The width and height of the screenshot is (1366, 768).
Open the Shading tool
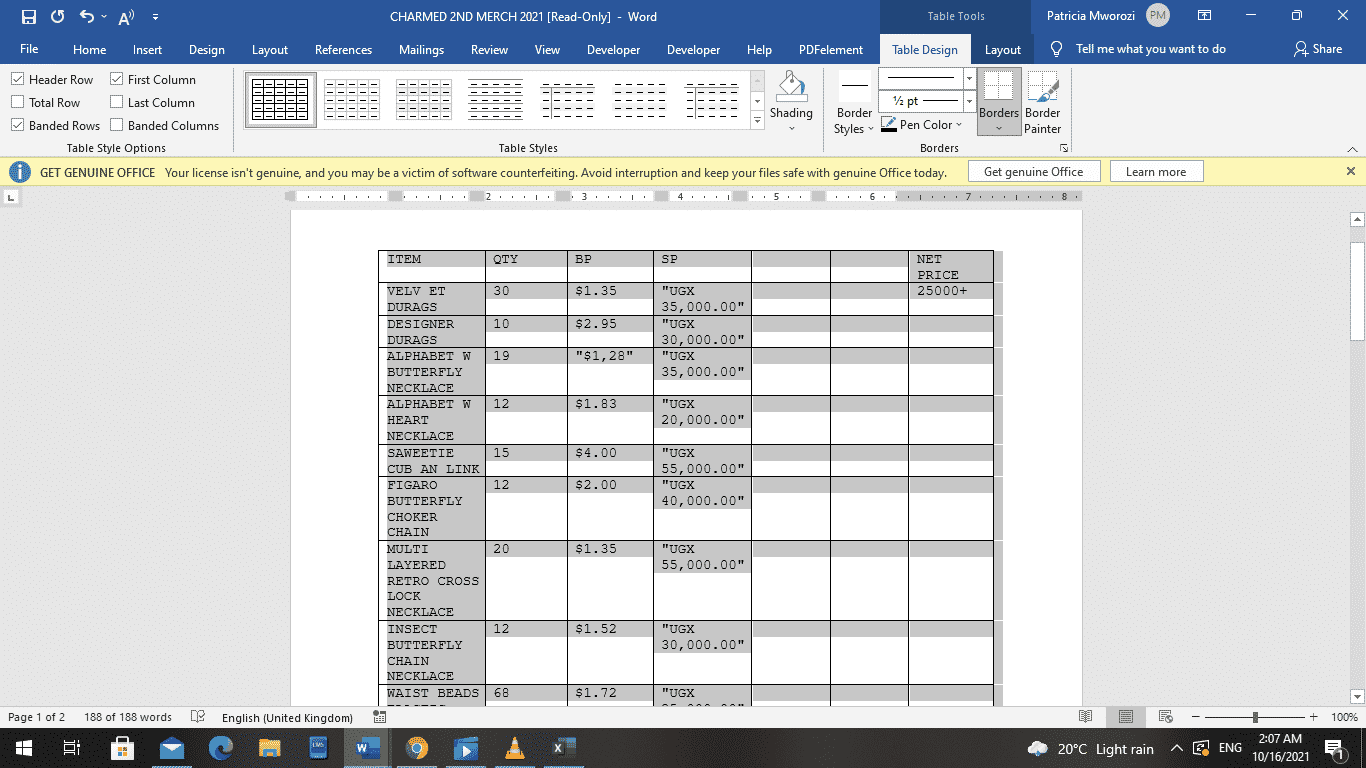coord(791,99)
